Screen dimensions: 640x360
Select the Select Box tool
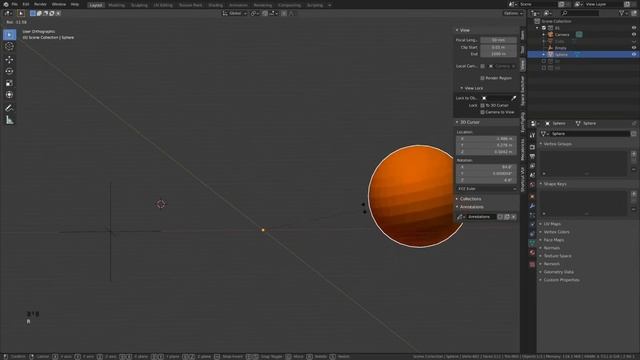[9, 35]
